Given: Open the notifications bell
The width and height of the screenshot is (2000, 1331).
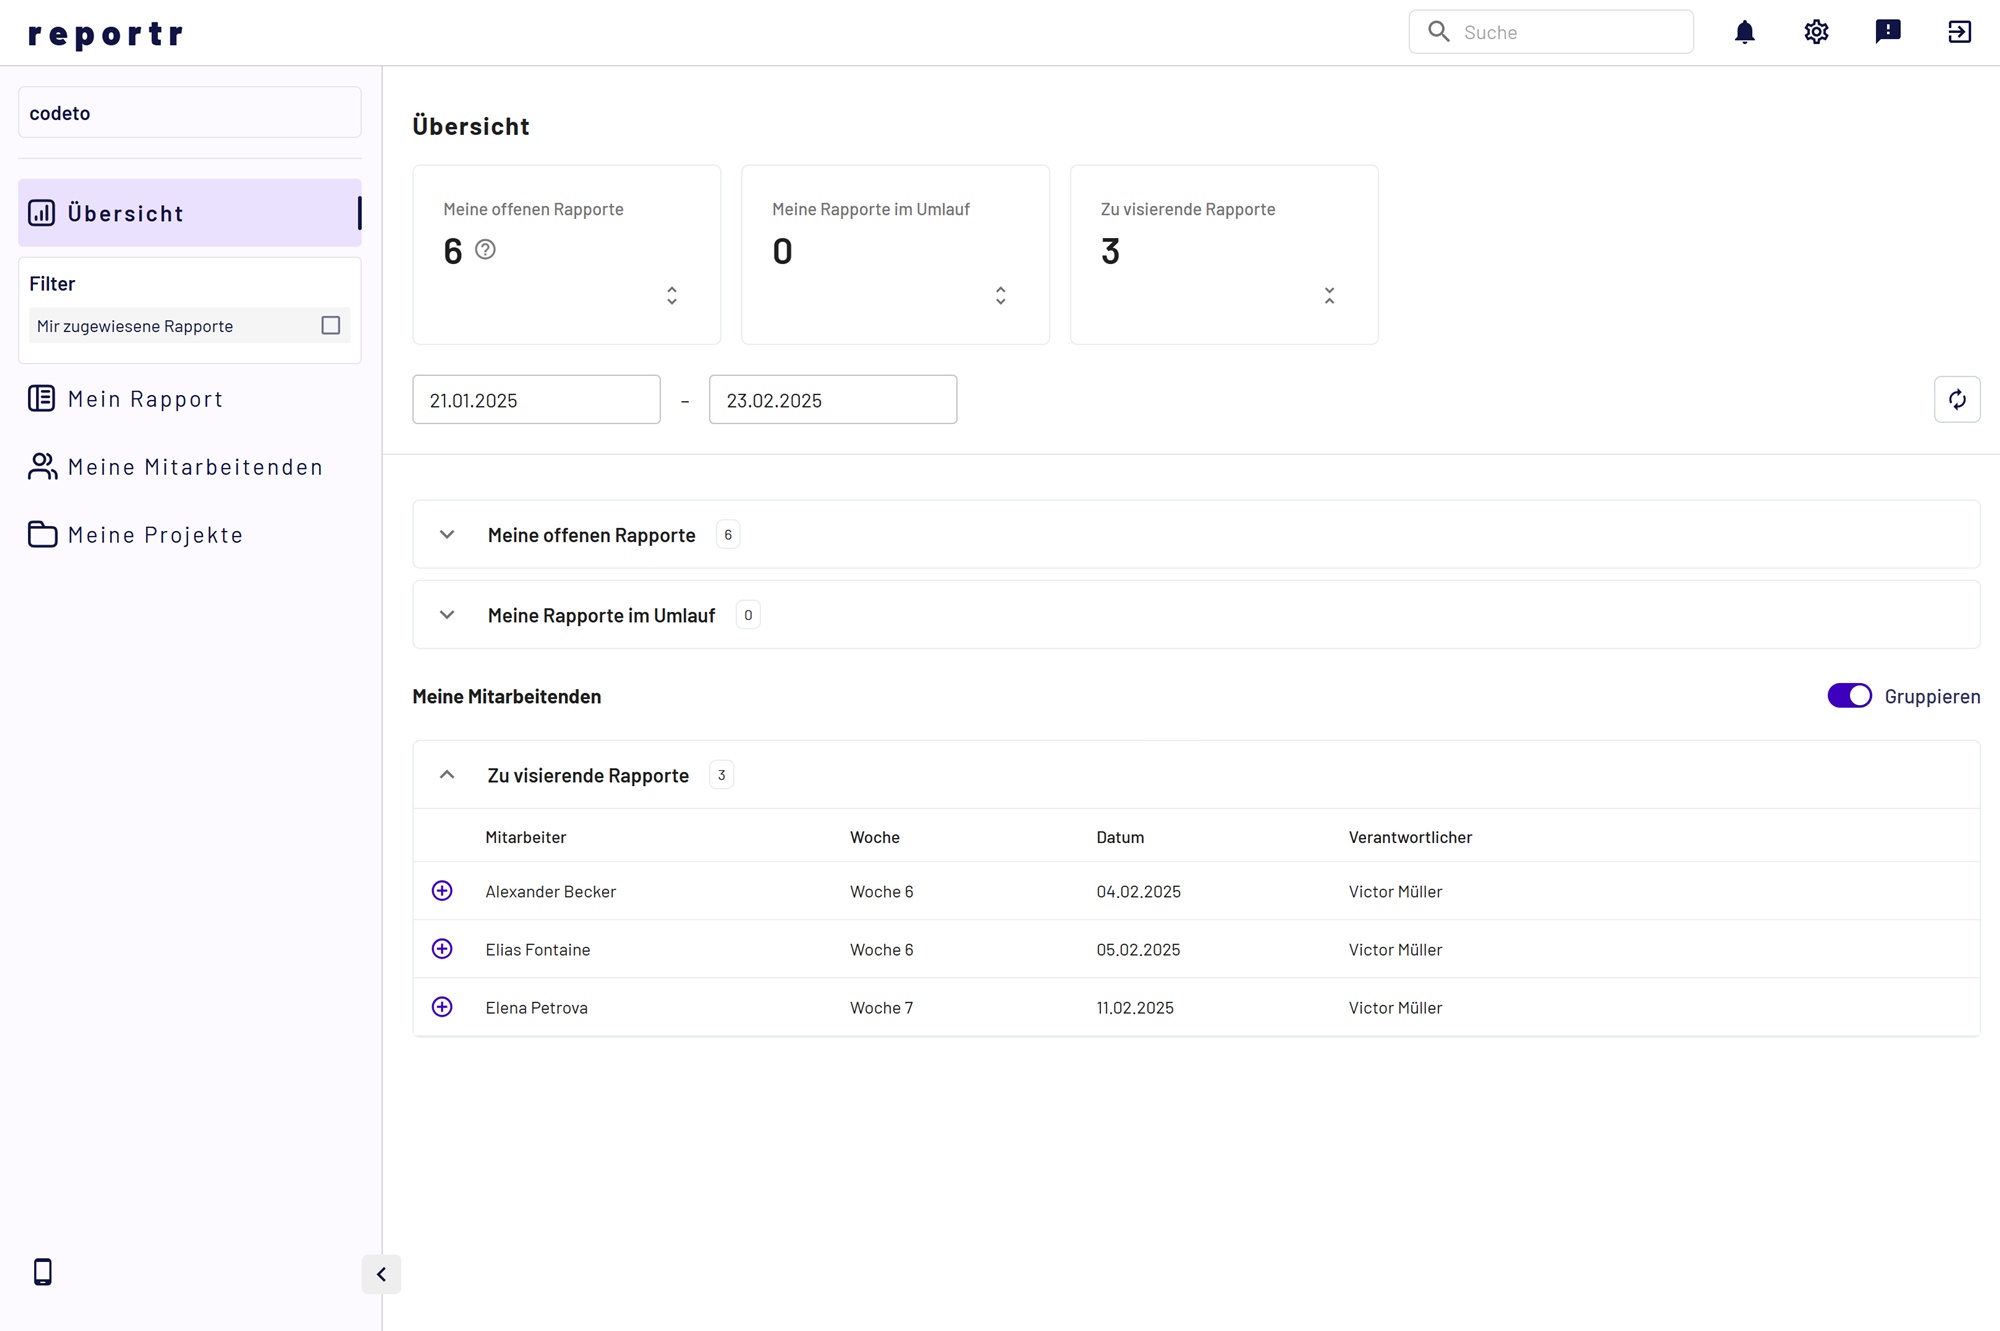Looking at the screenshot, I should pos(1745,32).
